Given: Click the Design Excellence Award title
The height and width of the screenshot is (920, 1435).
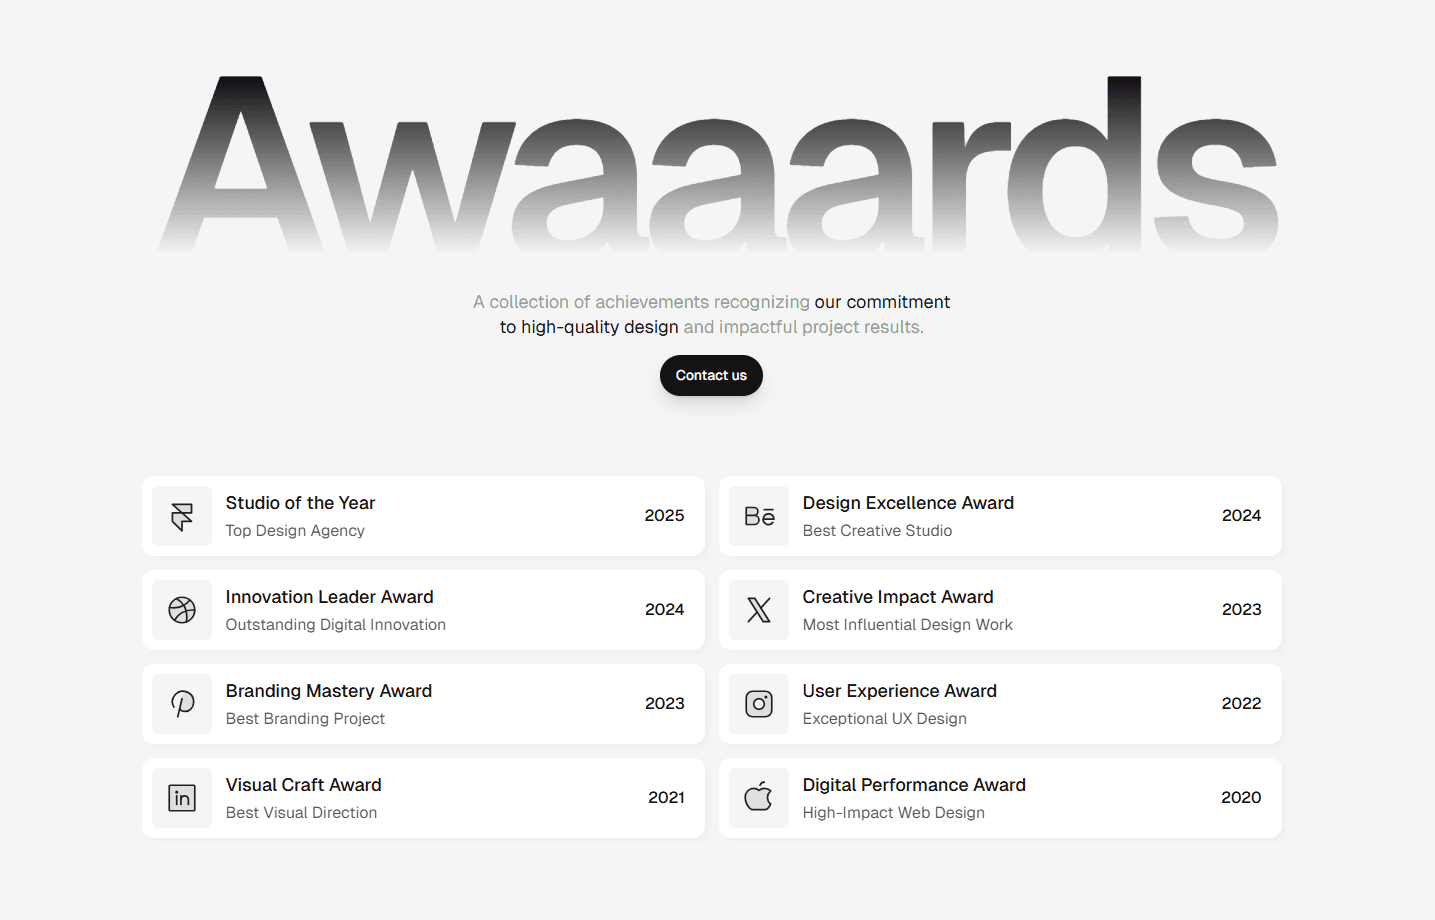Looking at the screenshot, I should click(x=908, y=503).
